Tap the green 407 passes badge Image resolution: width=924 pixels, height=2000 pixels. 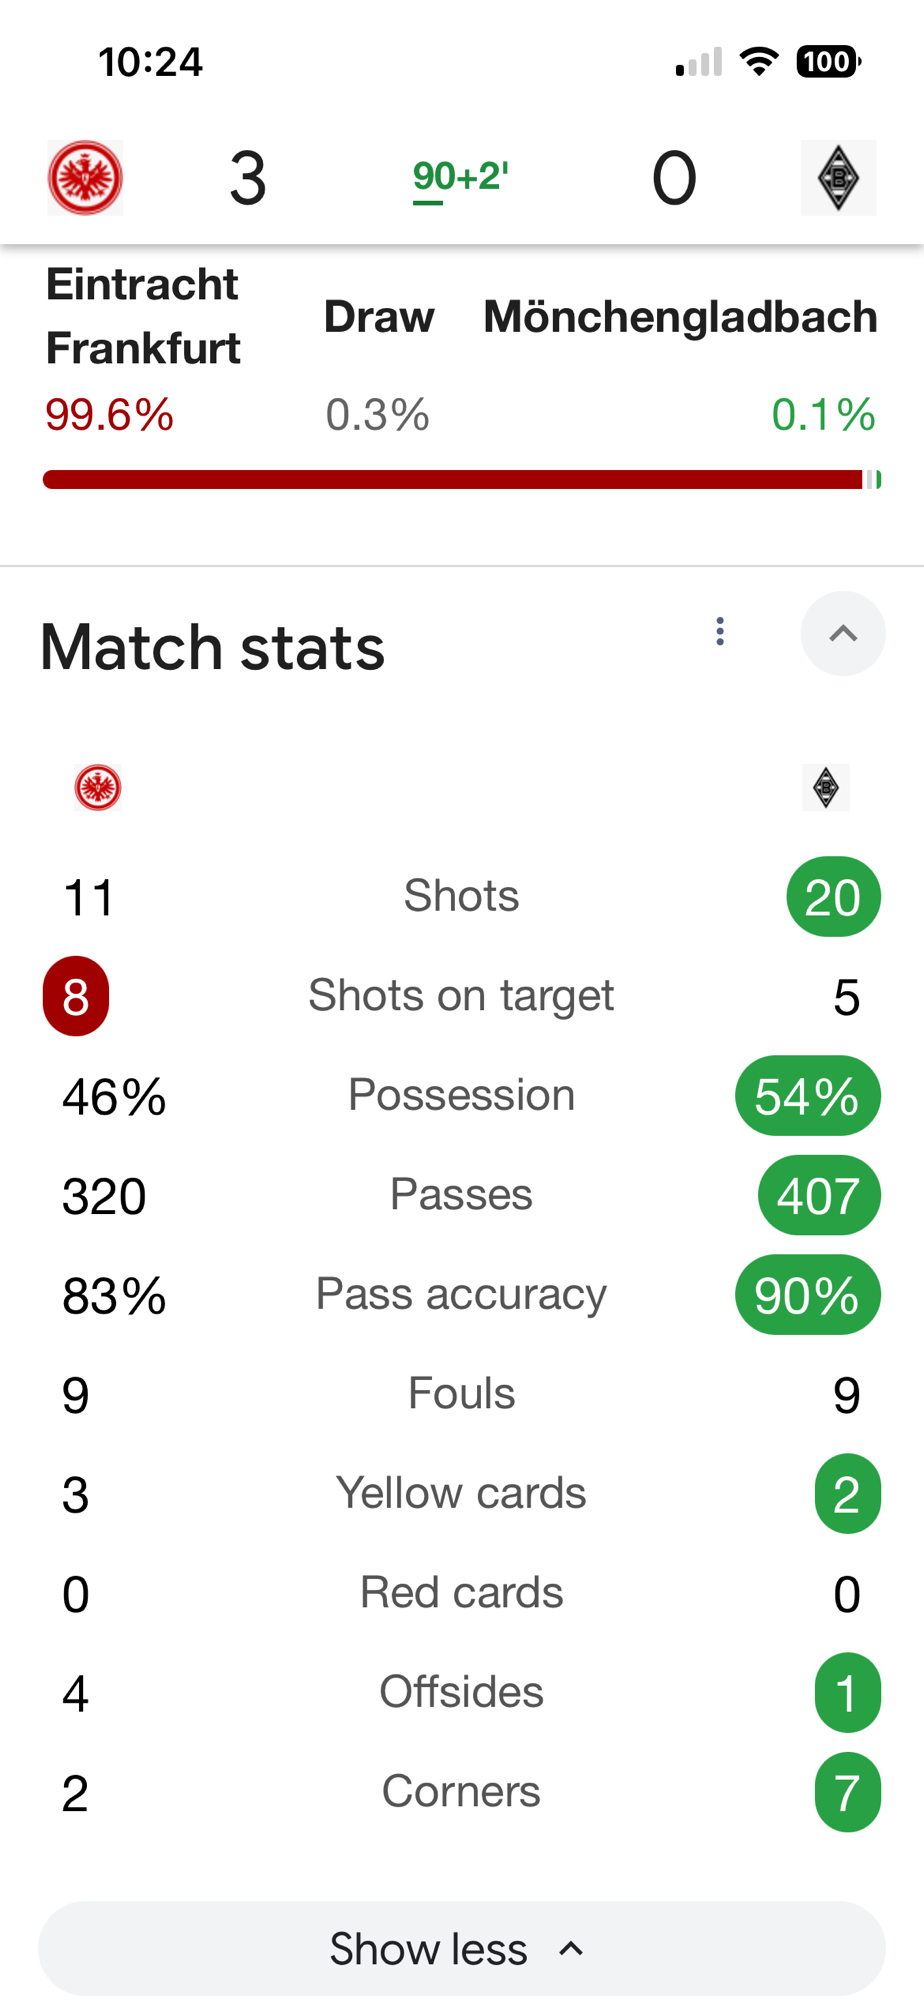pyautogui.click(x=819, y=1196)
